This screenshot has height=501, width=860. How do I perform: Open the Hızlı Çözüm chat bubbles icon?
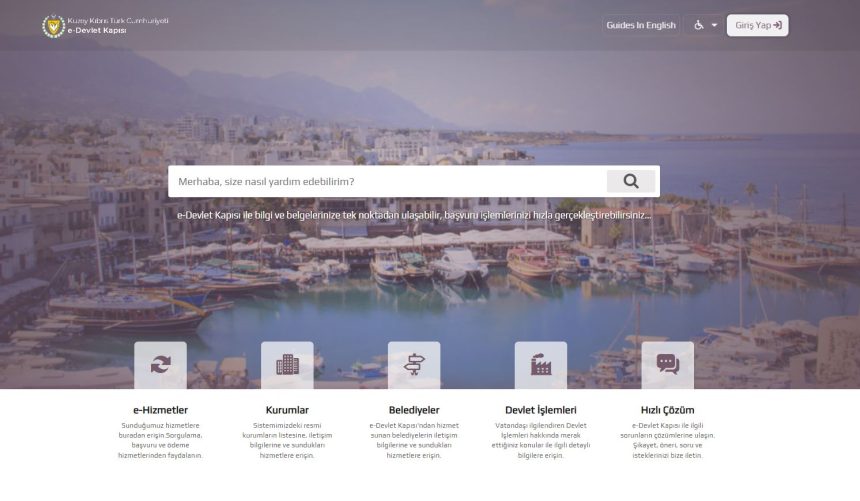point(667,365)
